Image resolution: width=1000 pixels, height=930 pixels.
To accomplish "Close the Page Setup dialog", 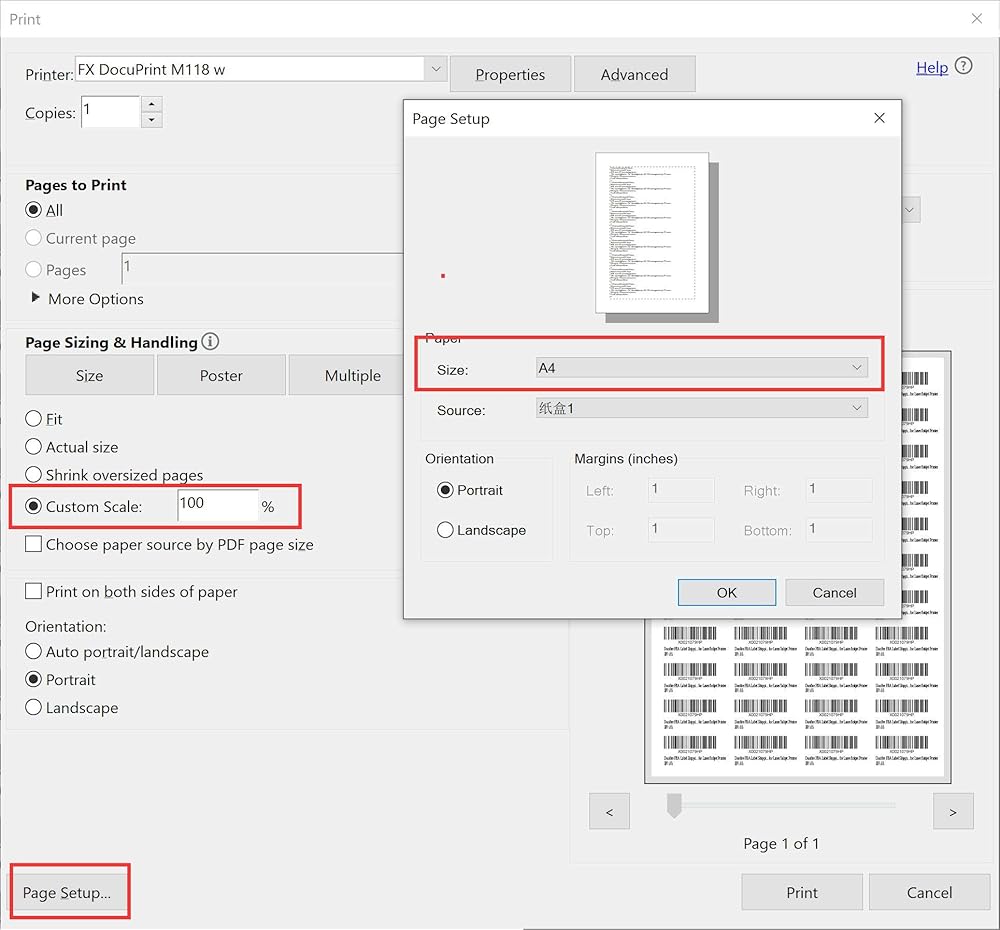I will [879, 118].
